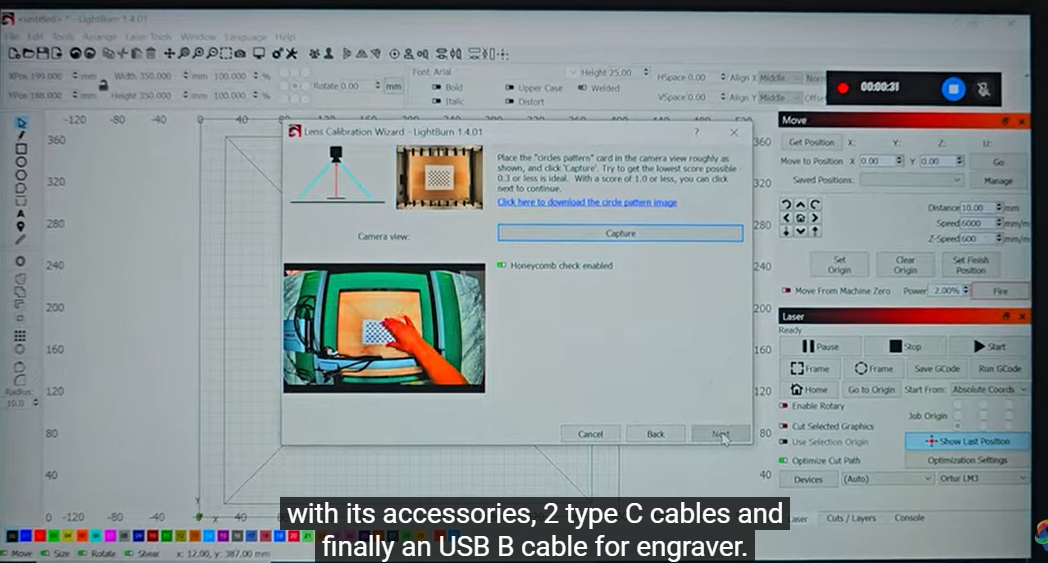
Task: Toggle the Optimize Cut Path switch
Action: (x=784, y=461)
